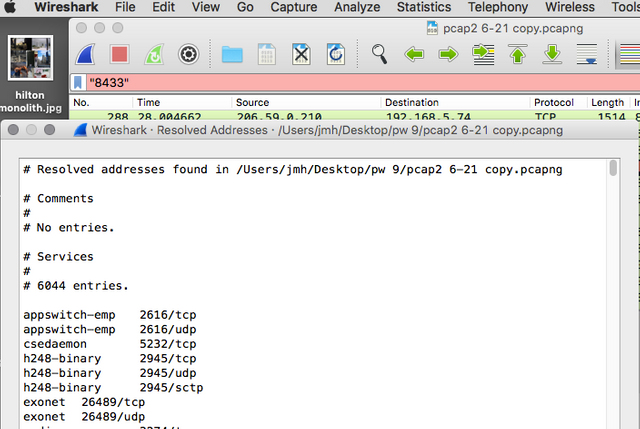The height and width of the screenshot is (429, 640).
Task: Click the "# Comments" heading line
Action: pyautogui.click(x=58, y=198)
